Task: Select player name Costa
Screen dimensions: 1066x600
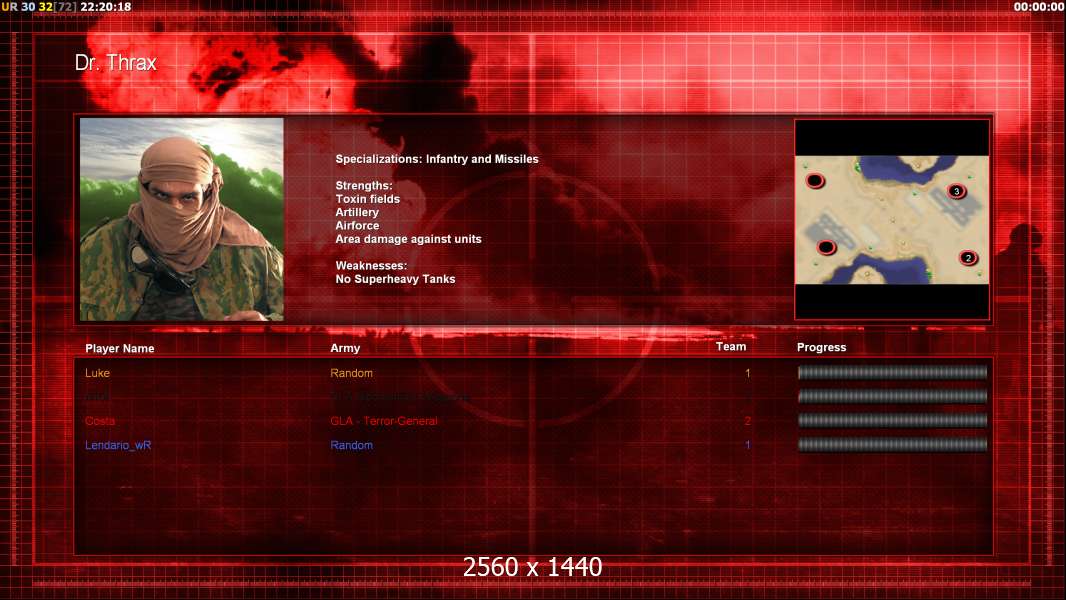Action: pyautogui.click(x=100, y=421)
